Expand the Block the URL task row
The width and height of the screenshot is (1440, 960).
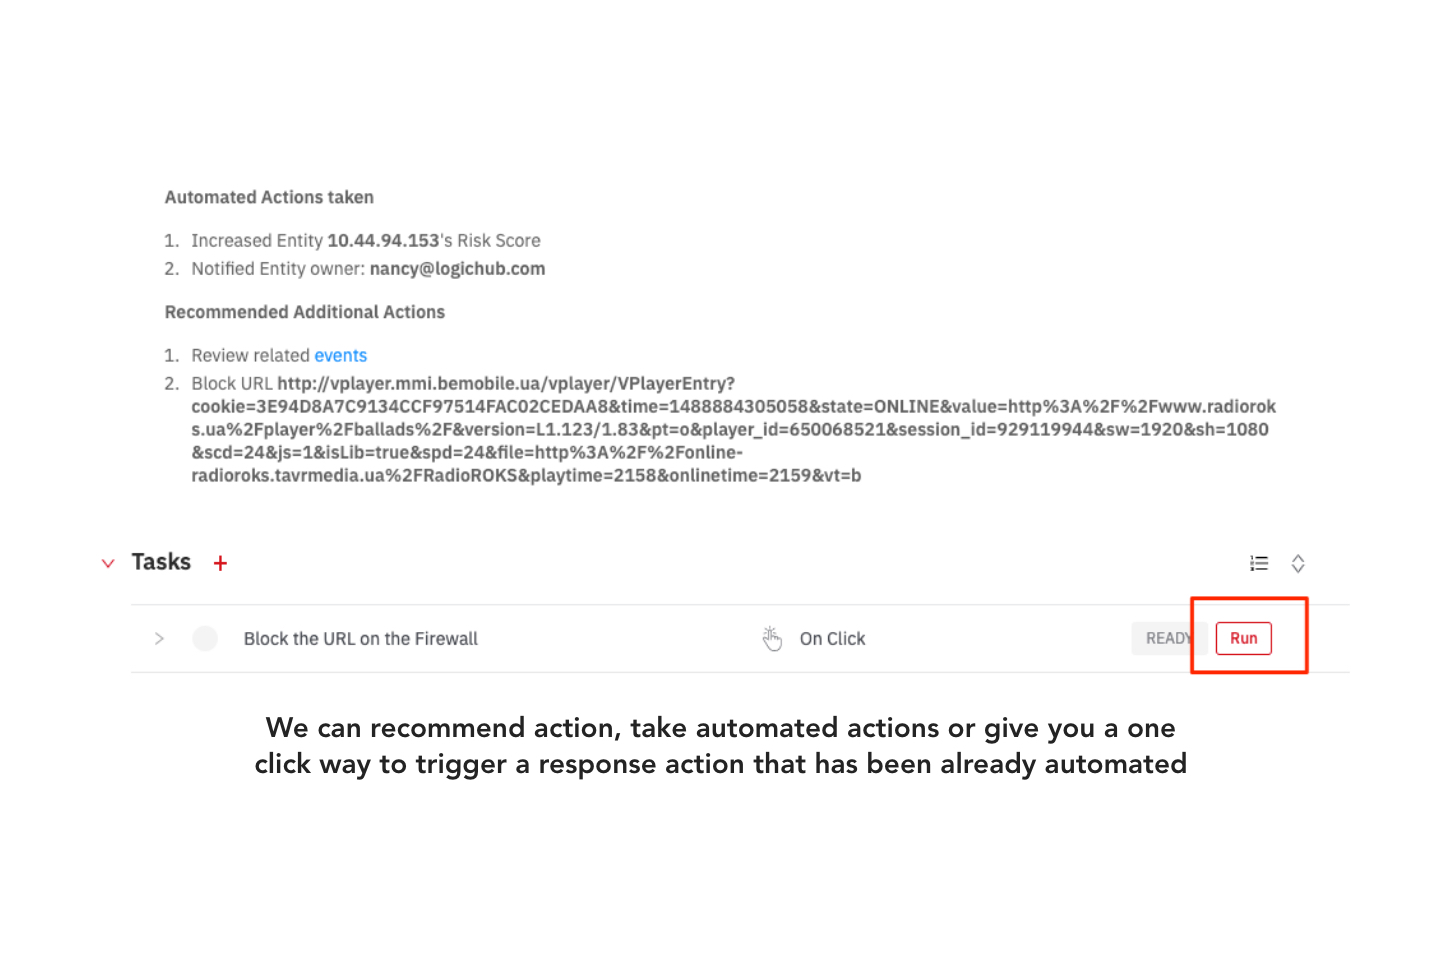(x=159, y=638)
